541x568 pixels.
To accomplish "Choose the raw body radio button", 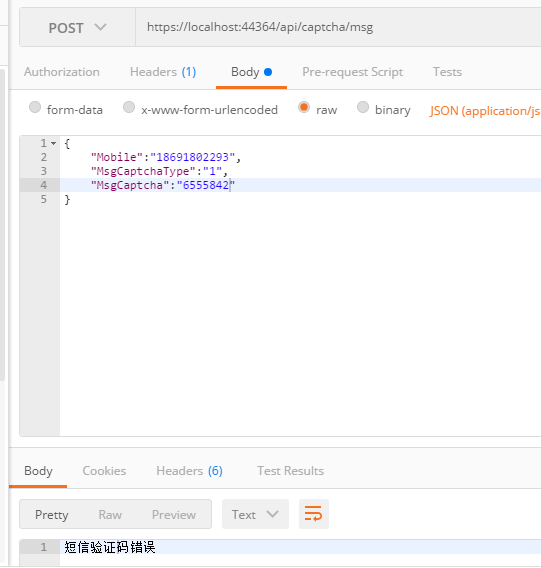I will (304, 107).
